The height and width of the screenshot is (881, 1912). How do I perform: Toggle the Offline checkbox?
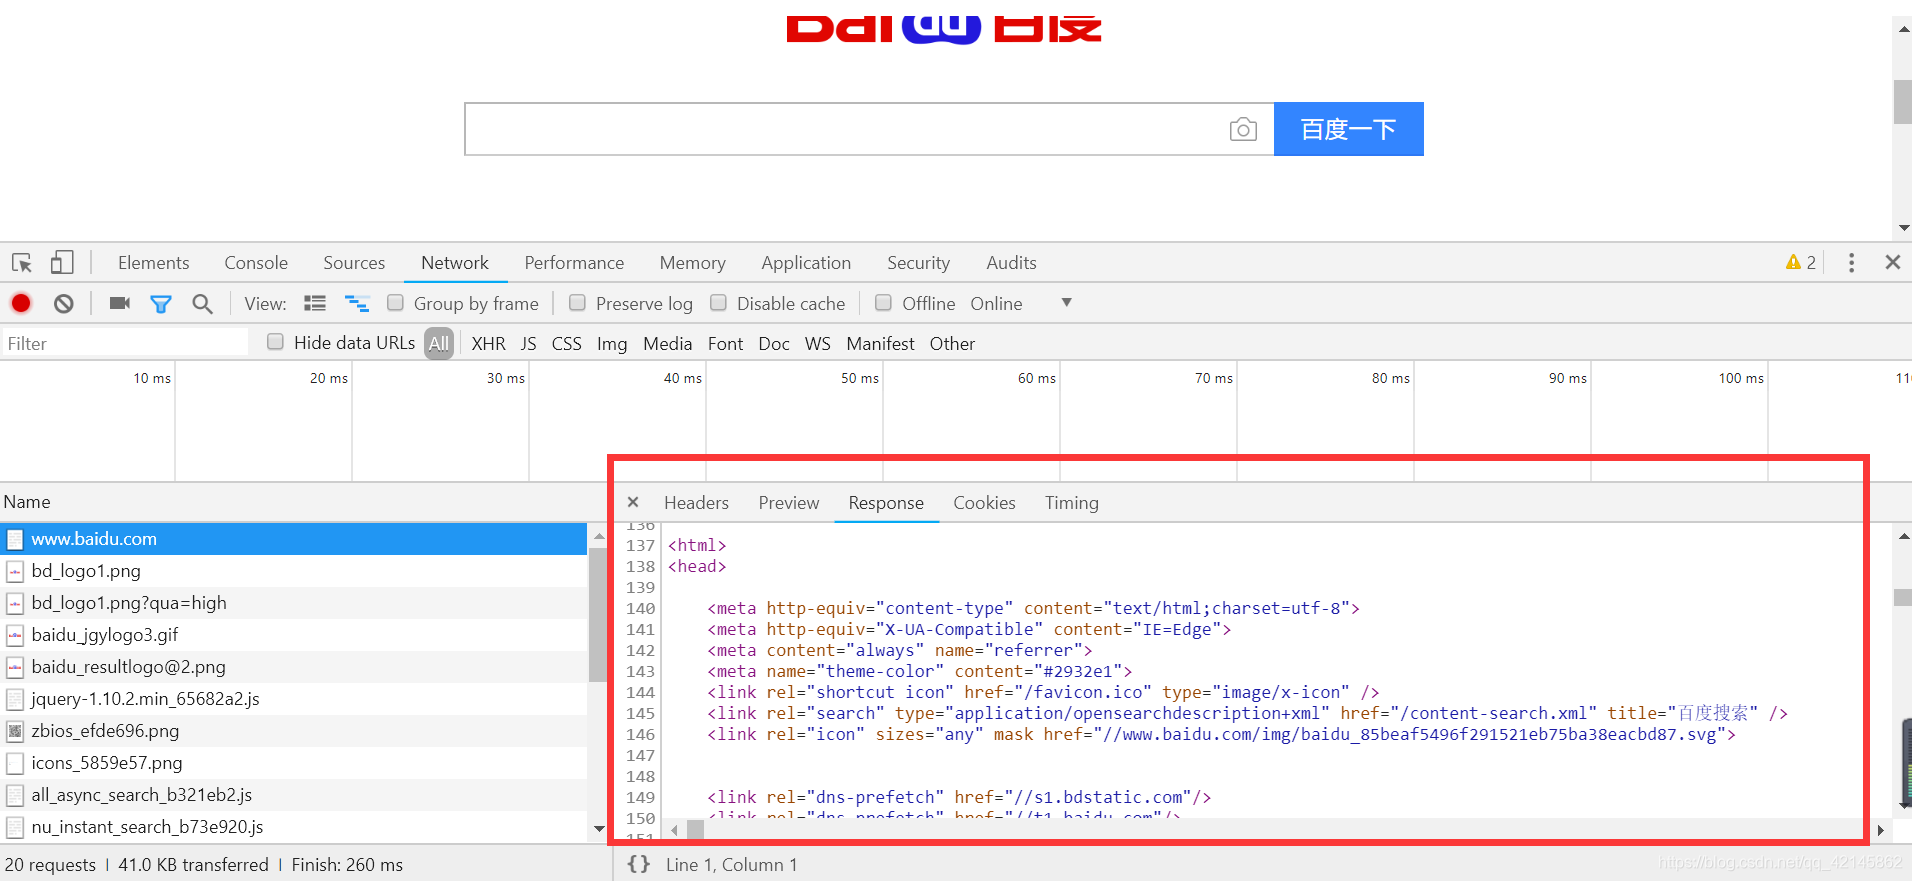[883, 303]
